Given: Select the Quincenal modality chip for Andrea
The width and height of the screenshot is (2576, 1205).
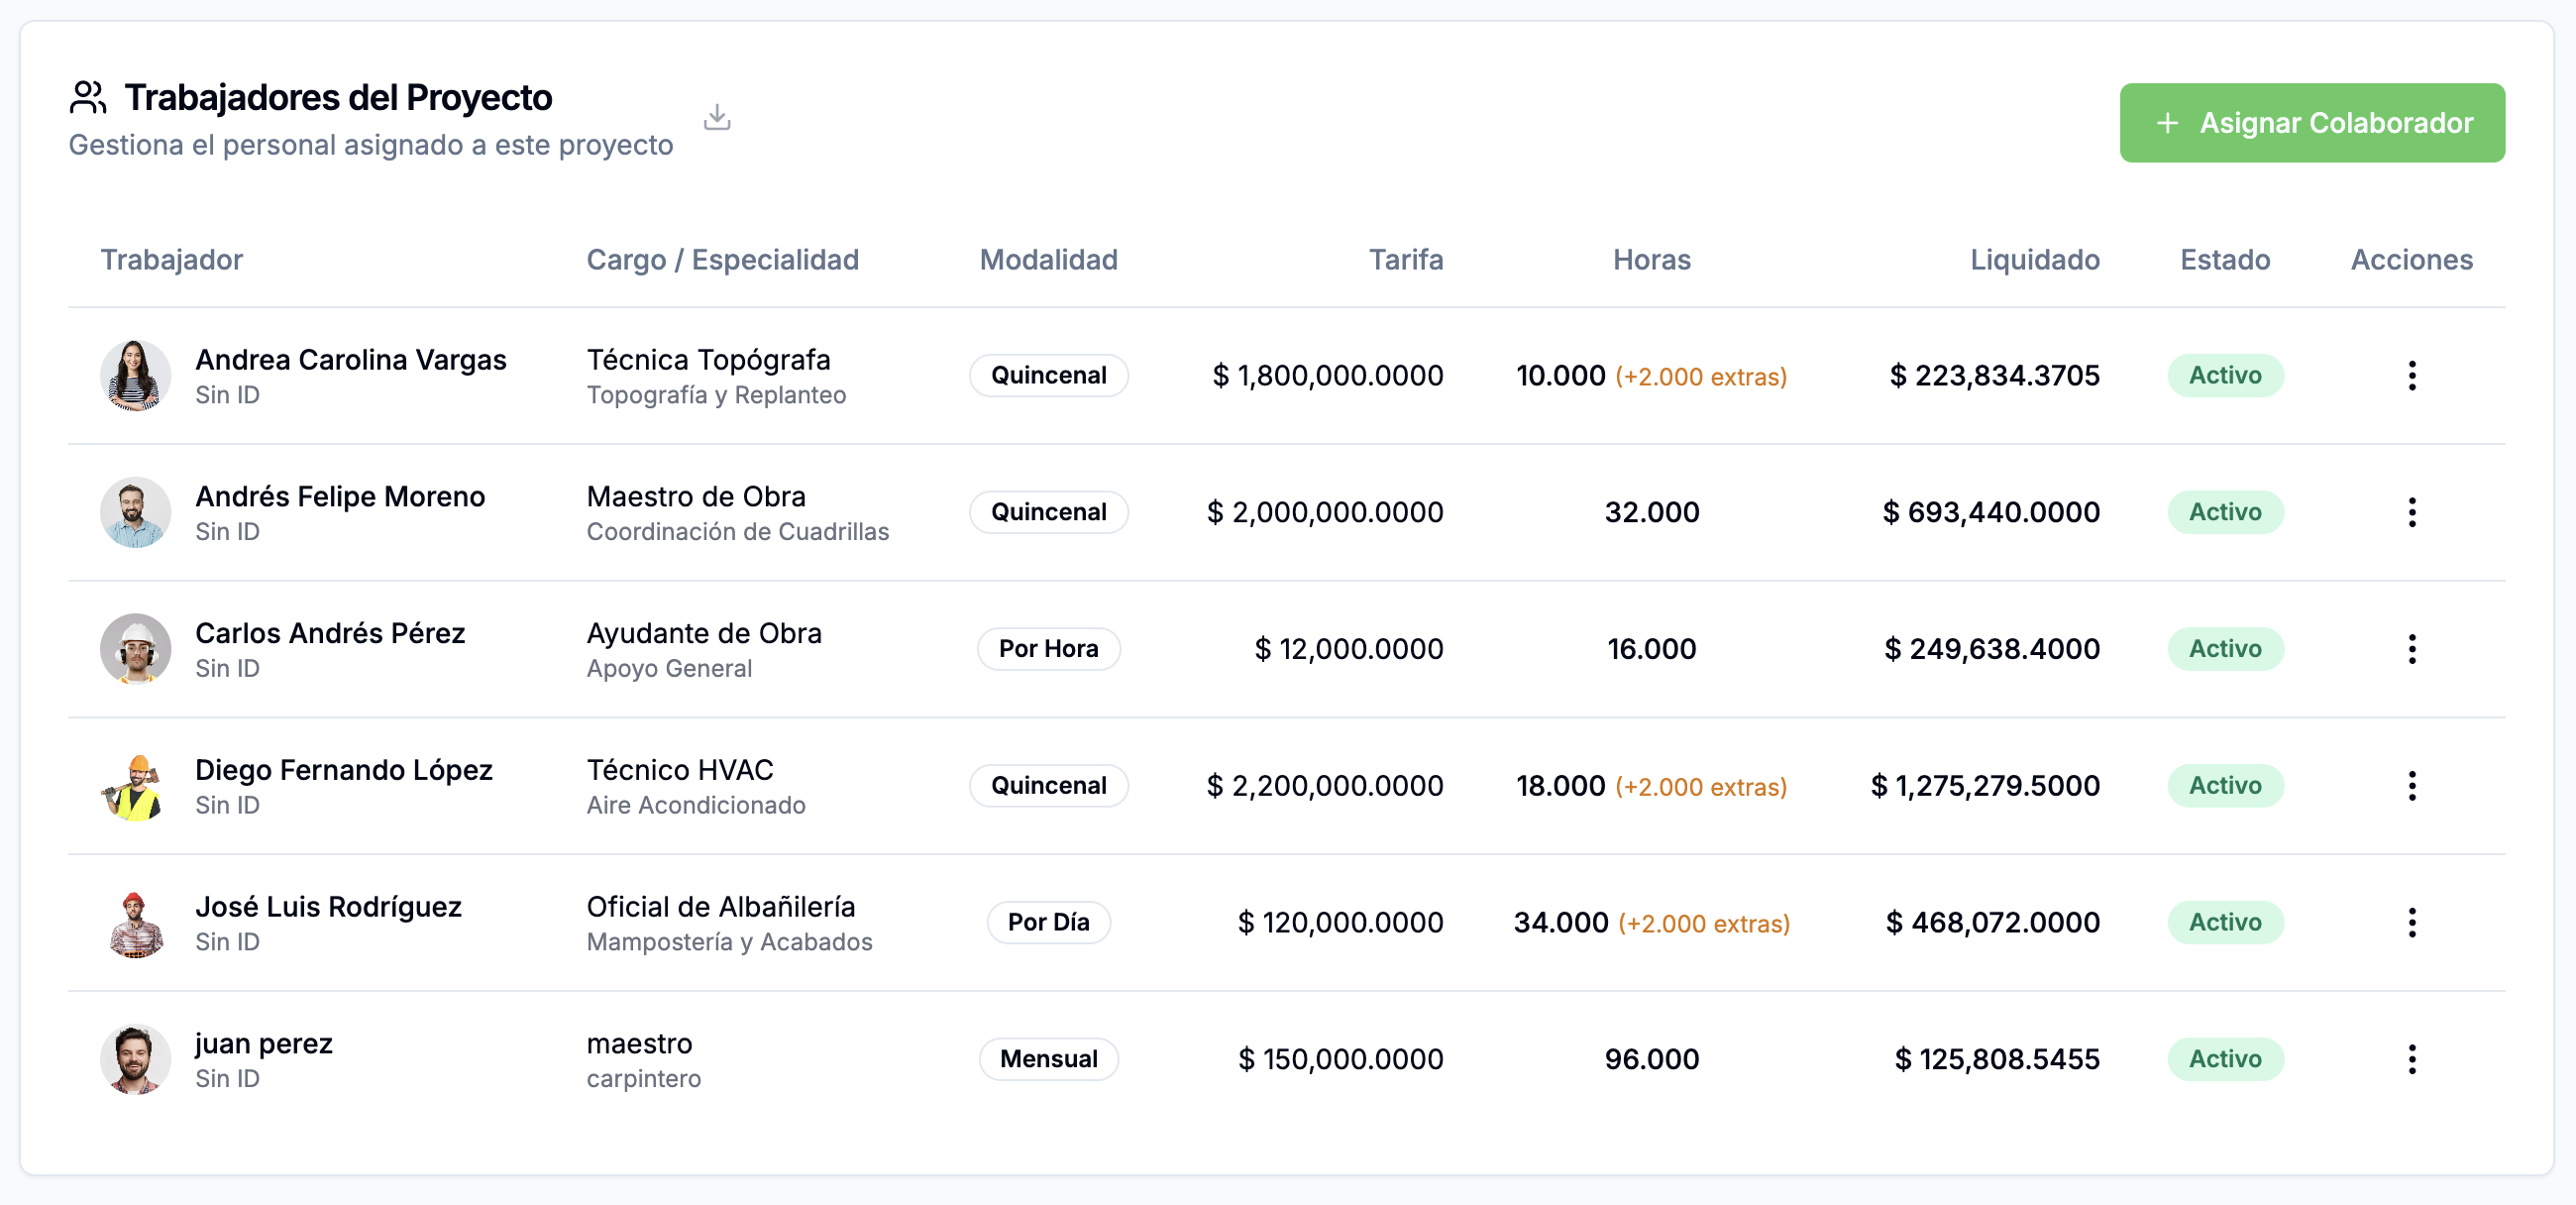Looking at the screenshot, I should [1048, 375].
